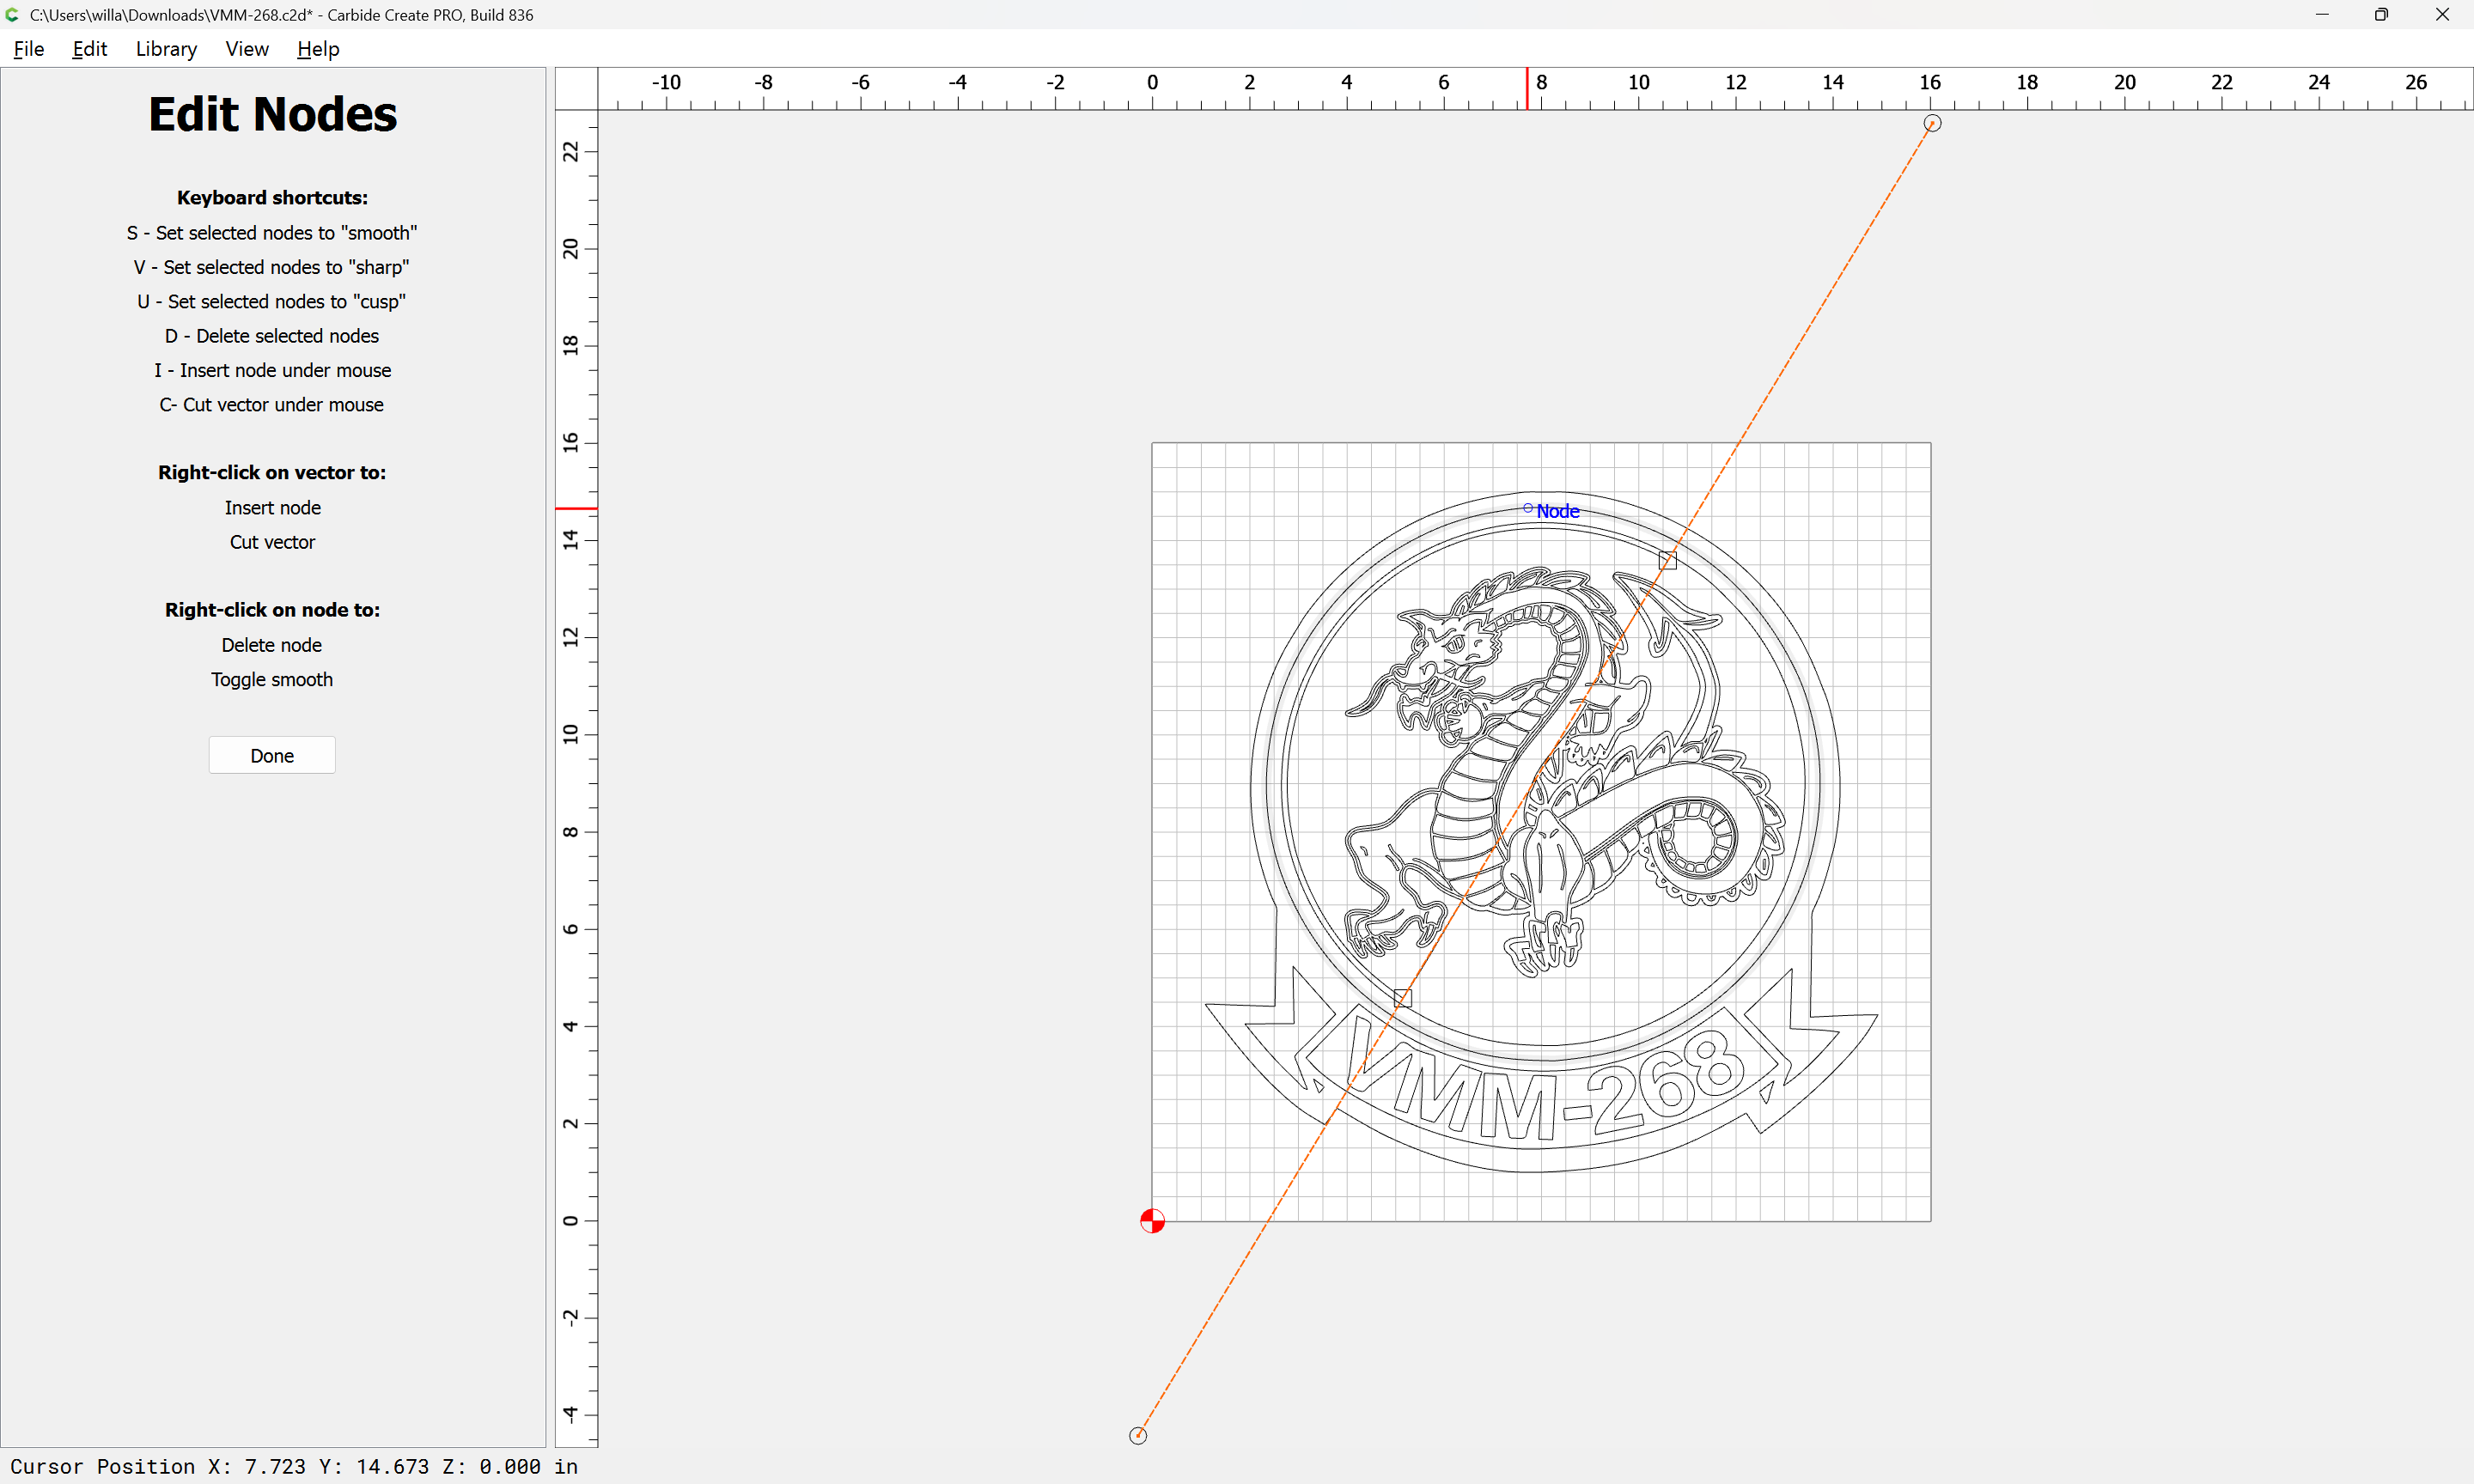This screenshot has height=1484, width=2474.
Task: Open the View menu
Action: [246, 49]
